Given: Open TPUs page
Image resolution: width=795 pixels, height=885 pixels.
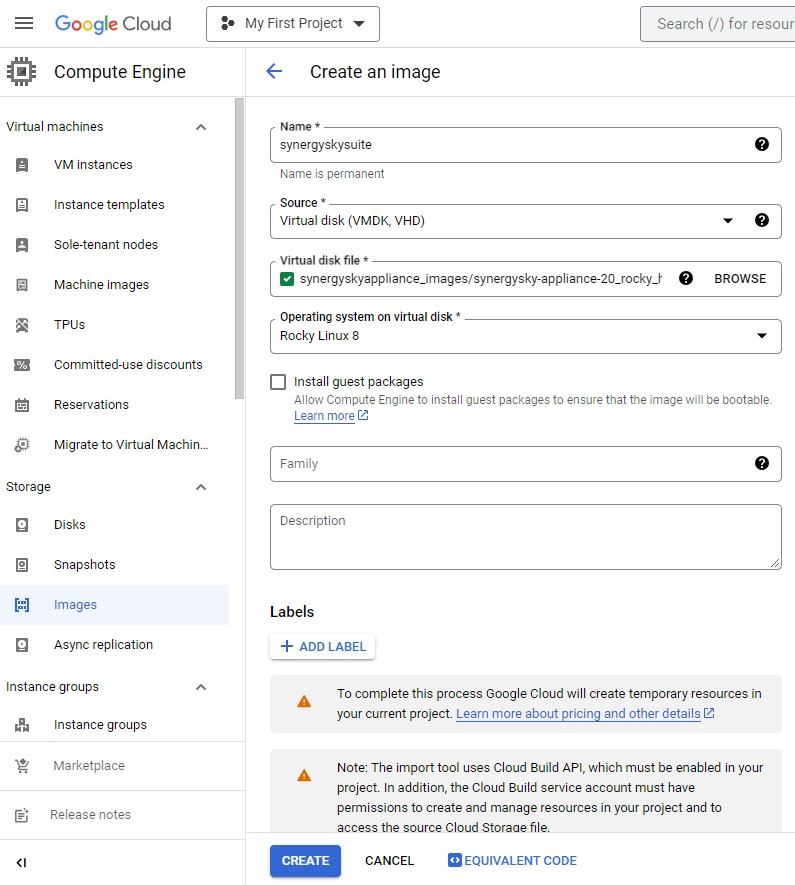Looking at the screenshot, I should [69, 325].
